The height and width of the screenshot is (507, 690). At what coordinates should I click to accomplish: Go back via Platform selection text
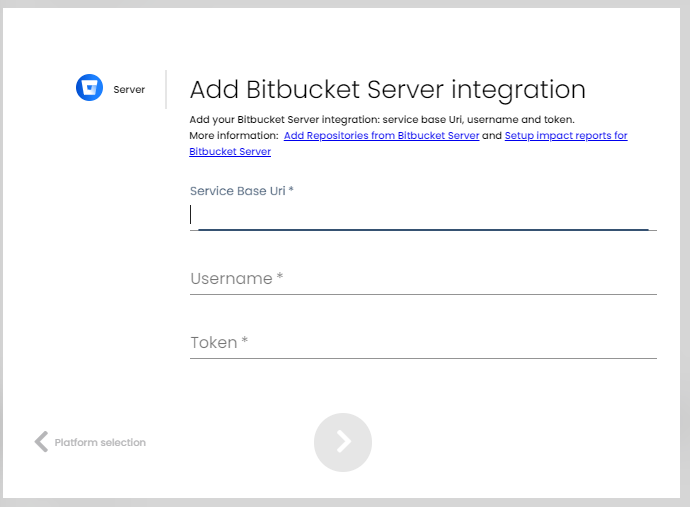[x=100, y=442]
